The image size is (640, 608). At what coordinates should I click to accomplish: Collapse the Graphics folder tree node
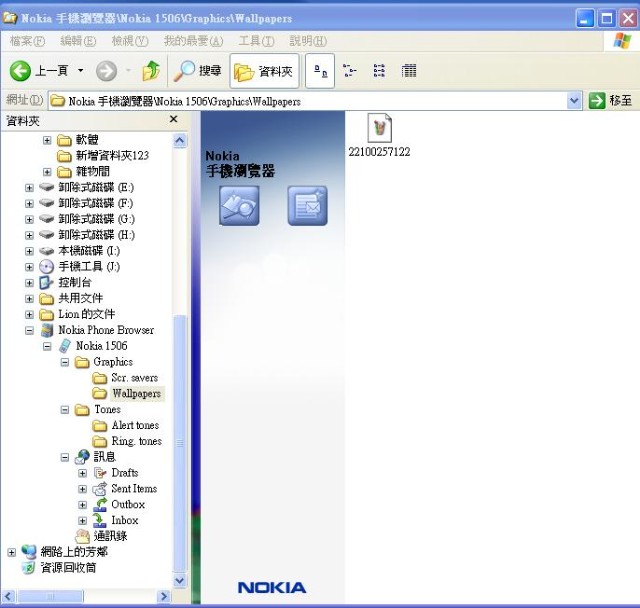(x=65, y=362)
